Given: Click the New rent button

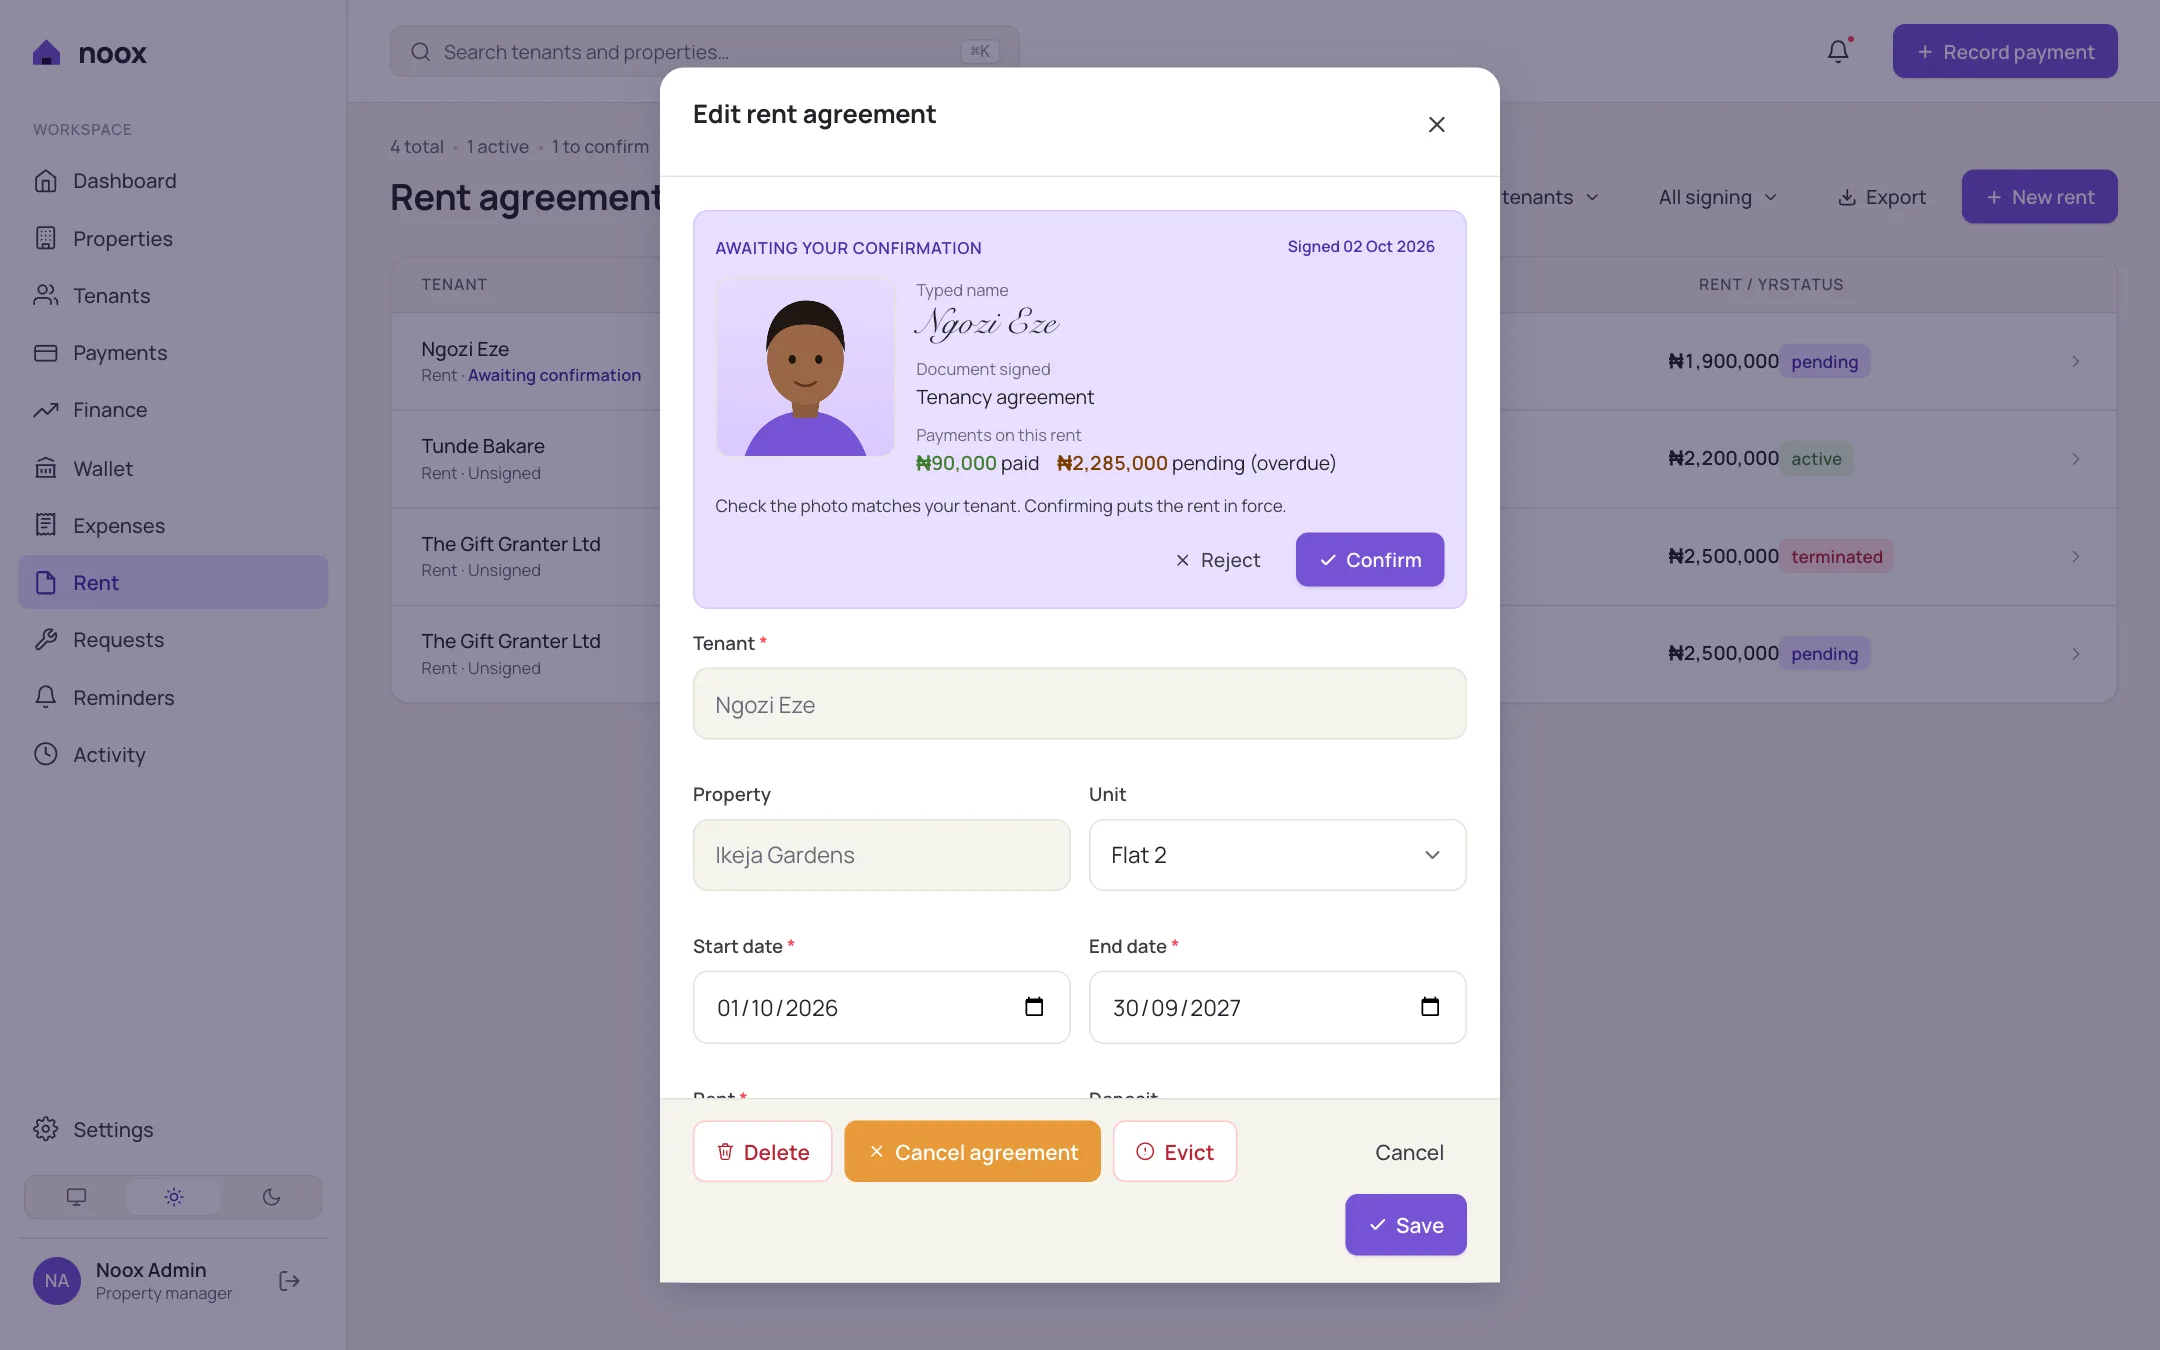Looking at the screenshot, I should click(x=2039, y=197).
